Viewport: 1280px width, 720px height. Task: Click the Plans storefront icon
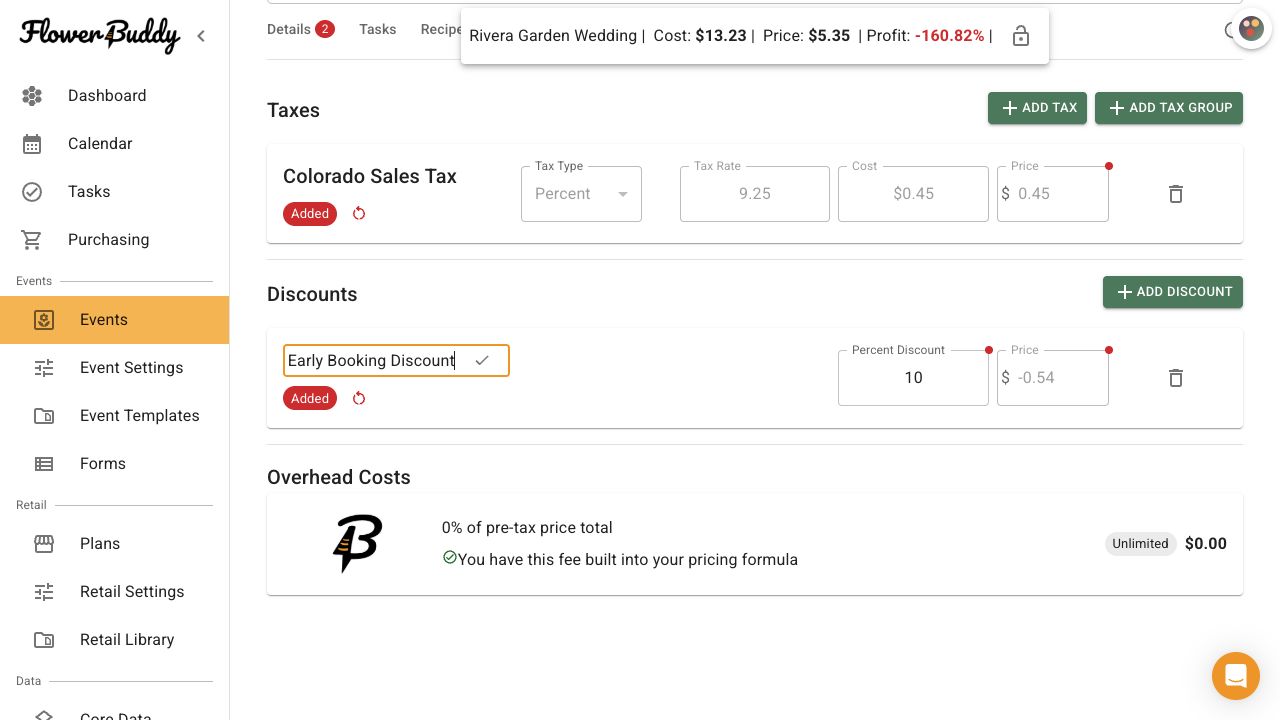44,544
